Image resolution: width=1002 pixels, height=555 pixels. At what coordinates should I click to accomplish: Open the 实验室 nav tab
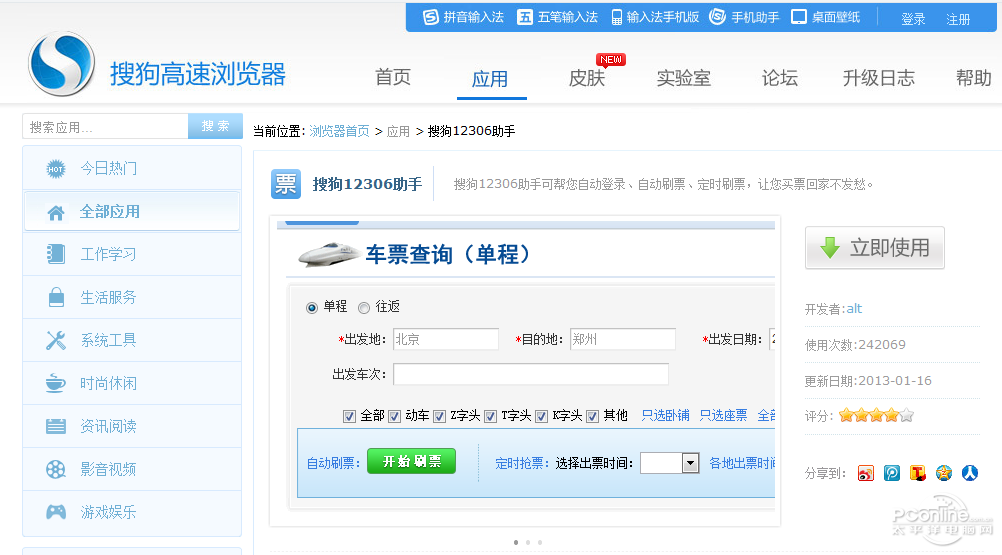point(684,78)
